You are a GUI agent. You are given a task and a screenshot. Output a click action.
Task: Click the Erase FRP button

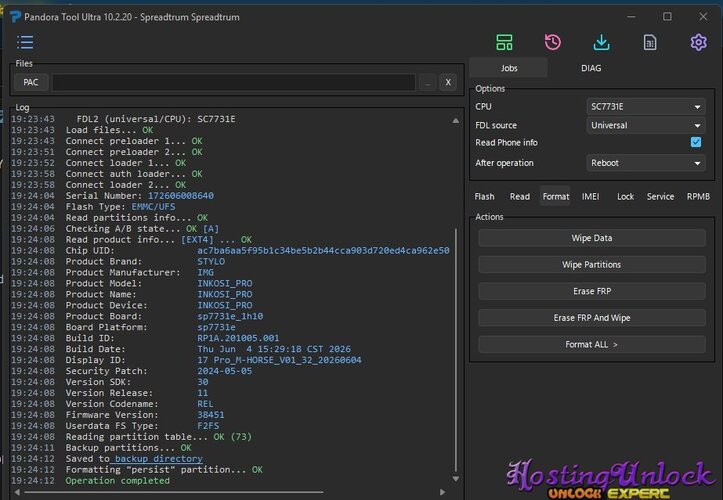(592, 292)
